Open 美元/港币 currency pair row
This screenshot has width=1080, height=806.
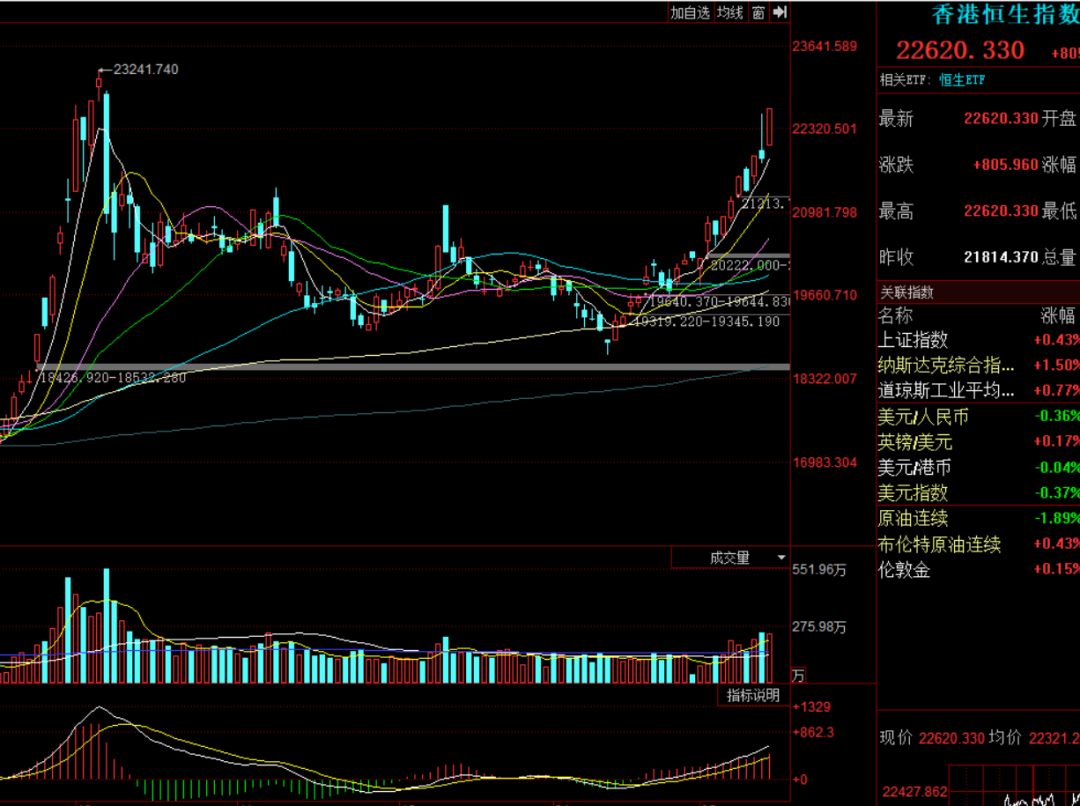(915, 468)
